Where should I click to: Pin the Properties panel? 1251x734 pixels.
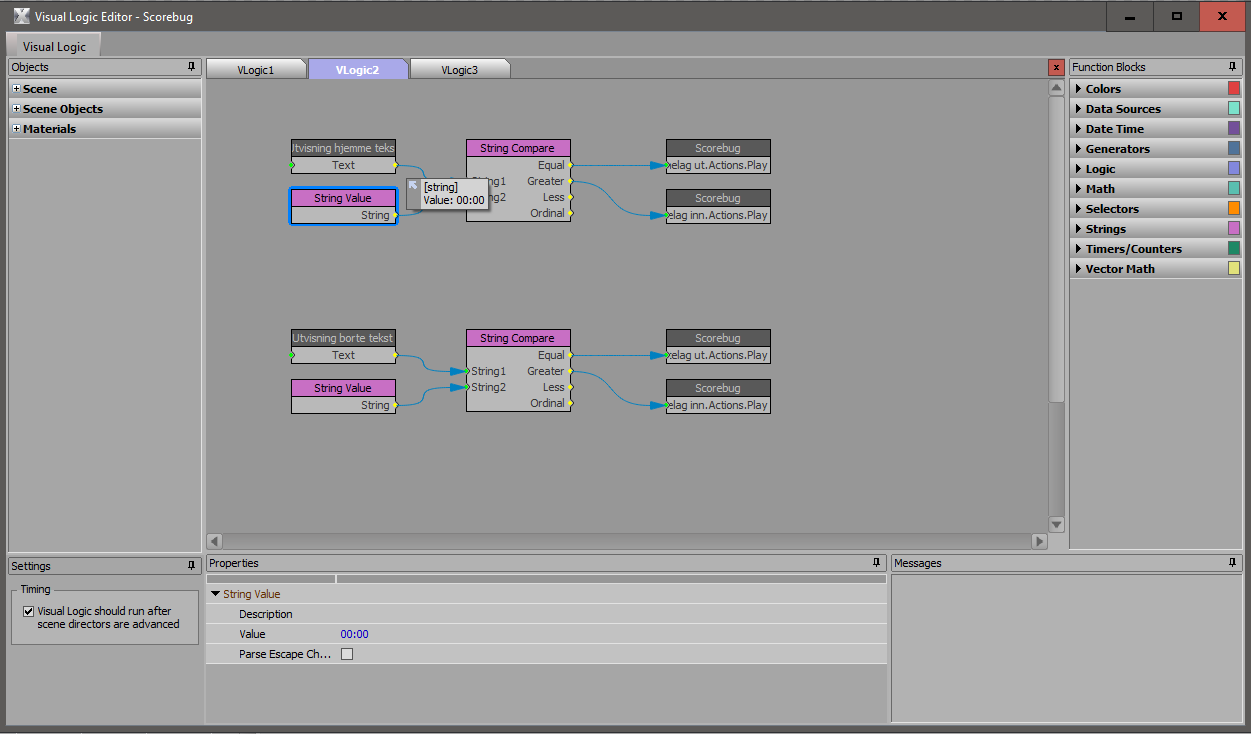click(x=877, y=563)
